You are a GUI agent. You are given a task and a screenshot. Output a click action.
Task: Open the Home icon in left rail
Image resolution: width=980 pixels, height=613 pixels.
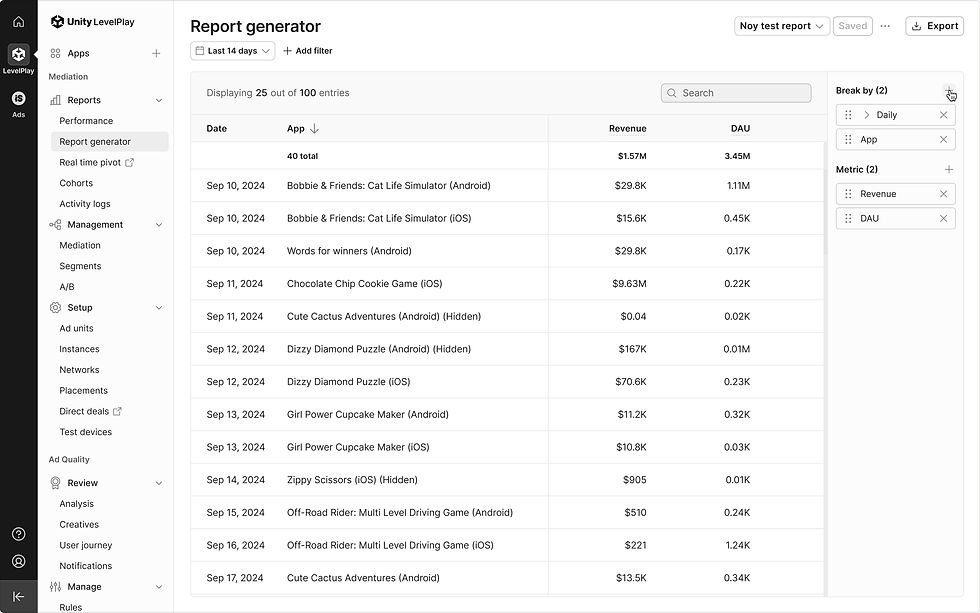[x=19, y=22]
